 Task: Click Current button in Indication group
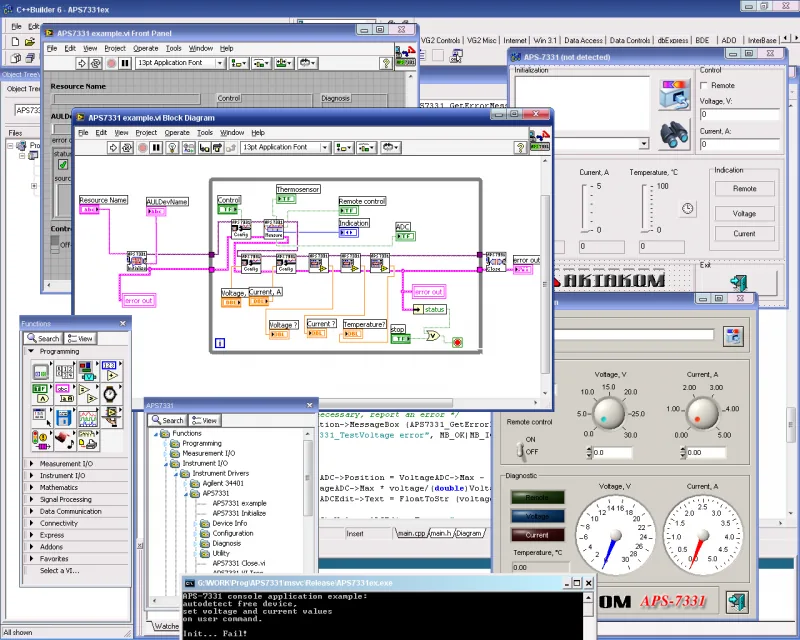744,234
